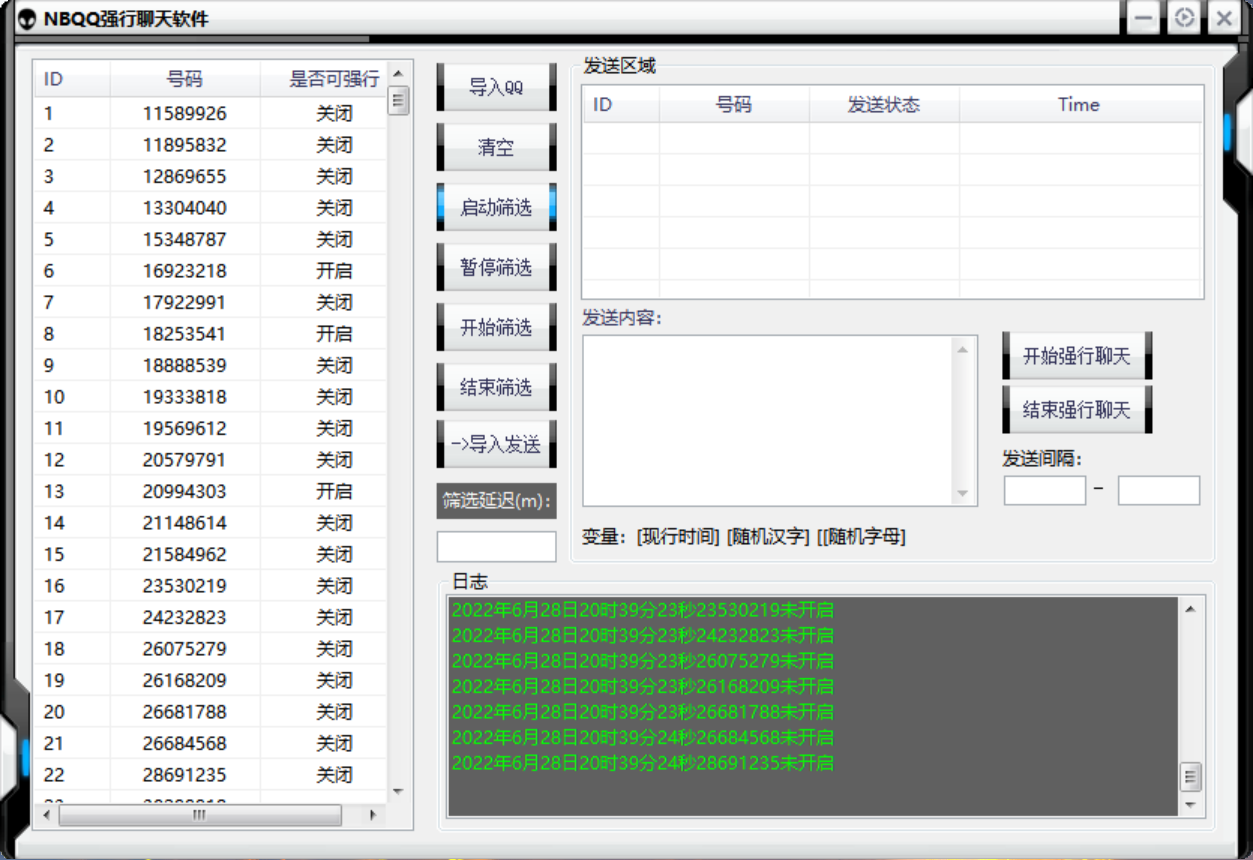Image resolution: width=1253 pixels, height=860 pixels.
Task: Click the 发送状态 column header
Action: pos(883,105)
